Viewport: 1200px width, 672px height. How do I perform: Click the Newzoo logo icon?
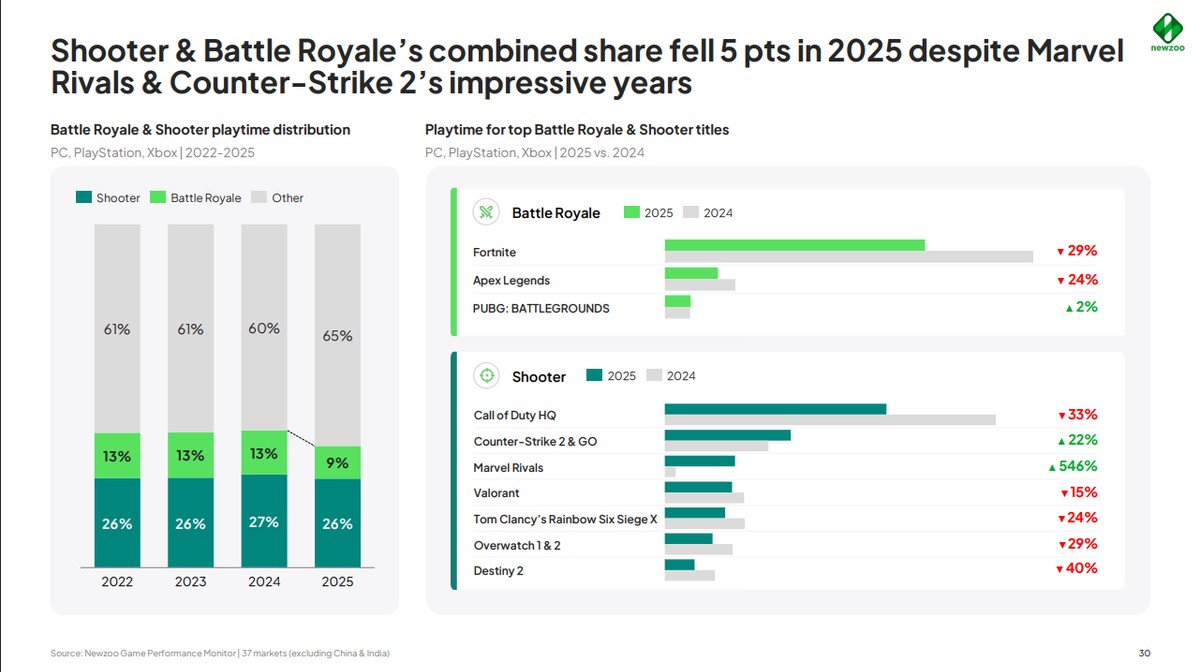point(1168,28)
